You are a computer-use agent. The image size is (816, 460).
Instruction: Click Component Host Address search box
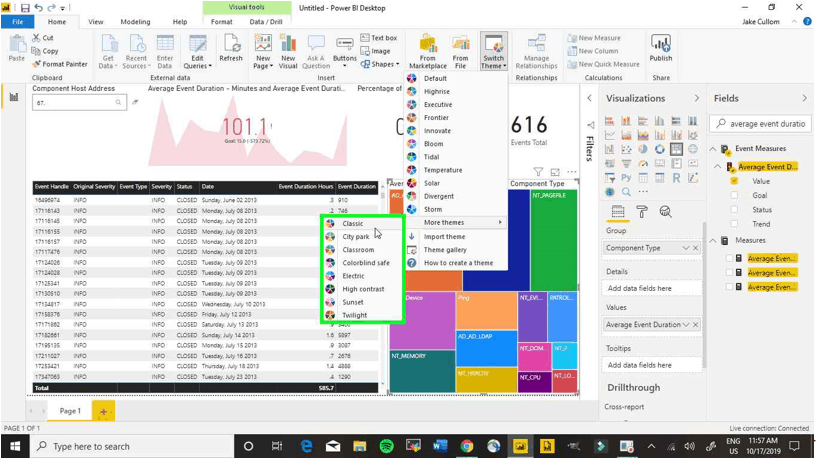[79, 103]
